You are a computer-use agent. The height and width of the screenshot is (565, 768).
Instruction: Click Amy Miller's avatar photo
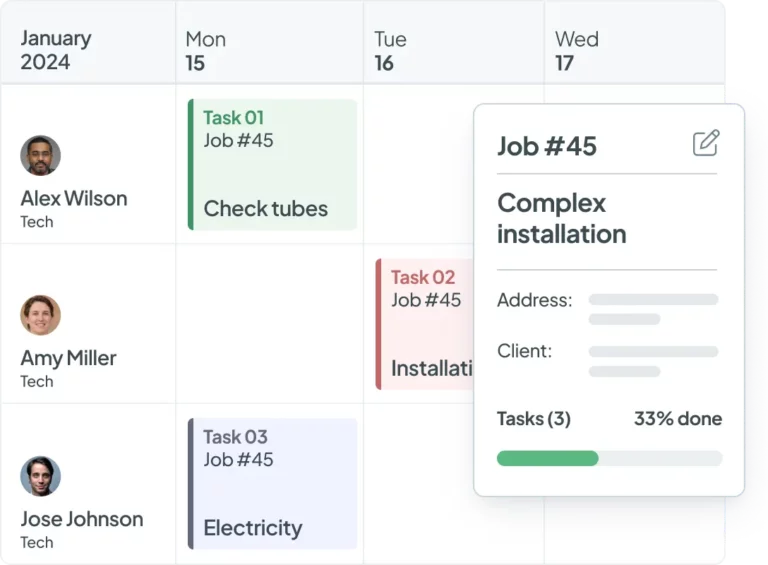pyautogui.click(x=40, y=315)
